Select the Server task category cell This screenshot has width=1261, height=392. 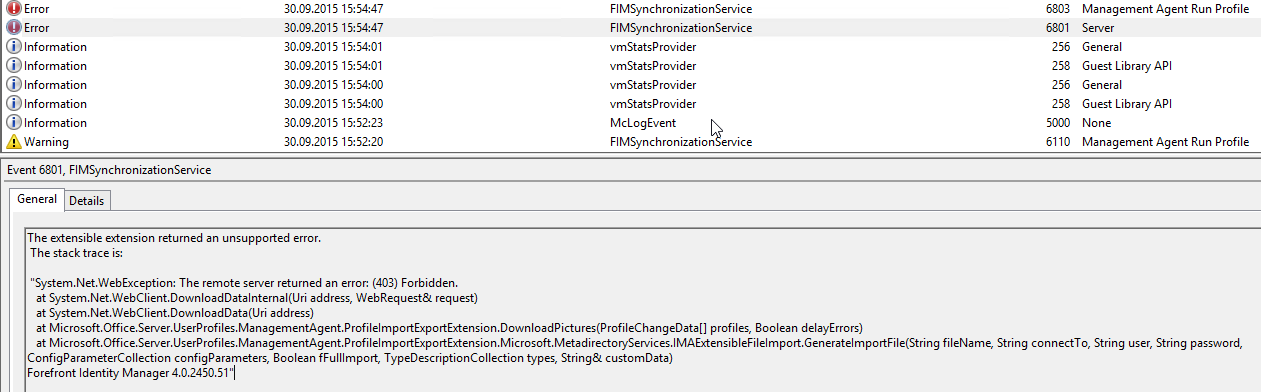pyautogui.click(x=1099, y=28)
